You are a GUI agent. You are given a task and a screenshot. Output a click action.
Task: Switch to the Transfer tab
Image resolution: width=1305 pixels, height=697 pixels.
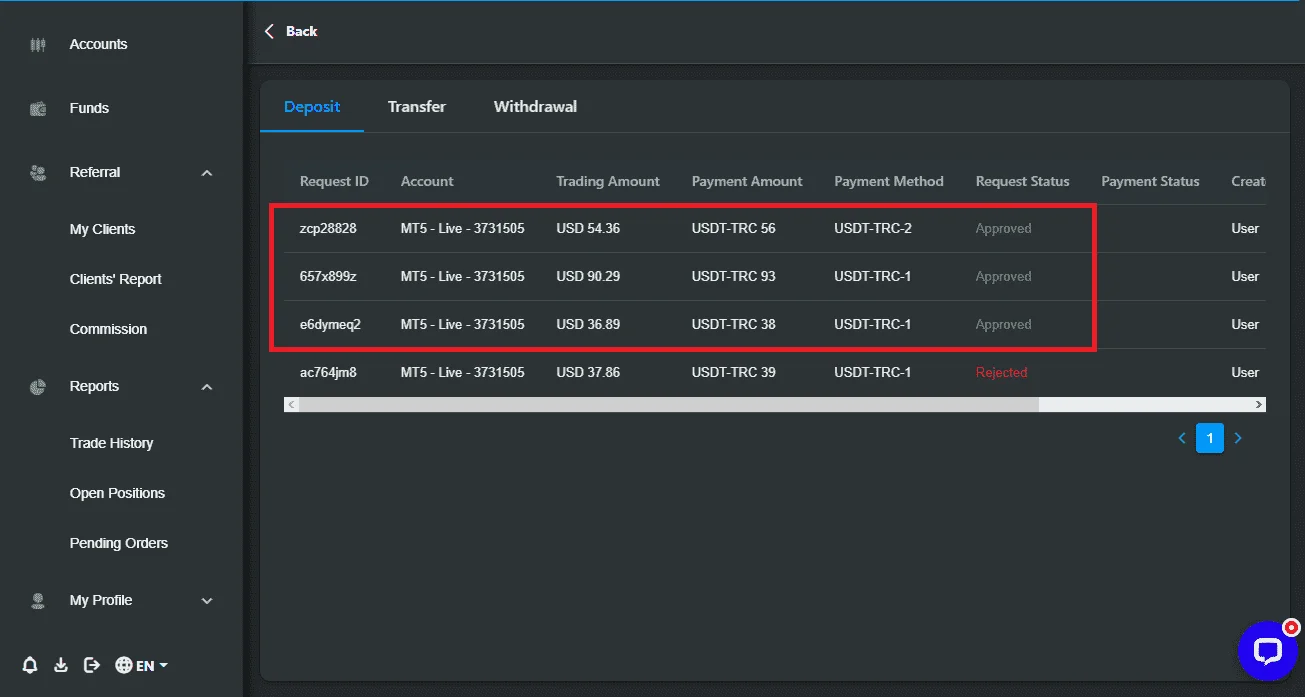(417, 107)
